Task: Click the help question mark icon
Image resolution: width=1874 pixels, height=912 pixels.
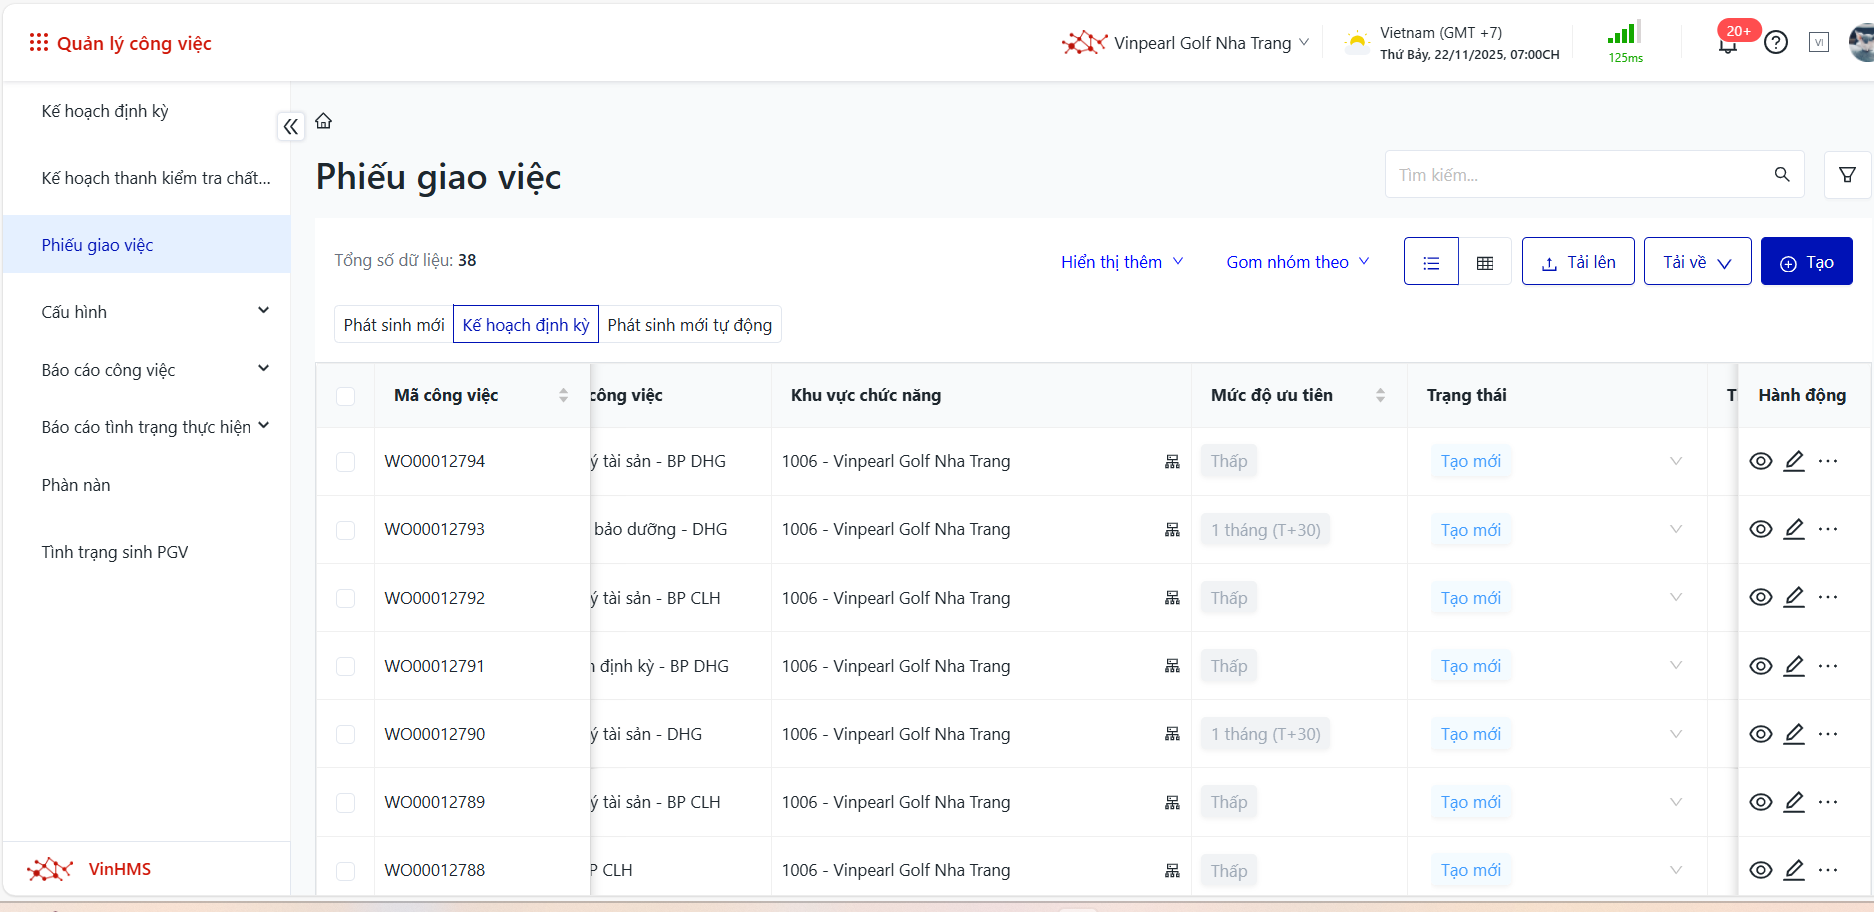Action: [1775, 43]
